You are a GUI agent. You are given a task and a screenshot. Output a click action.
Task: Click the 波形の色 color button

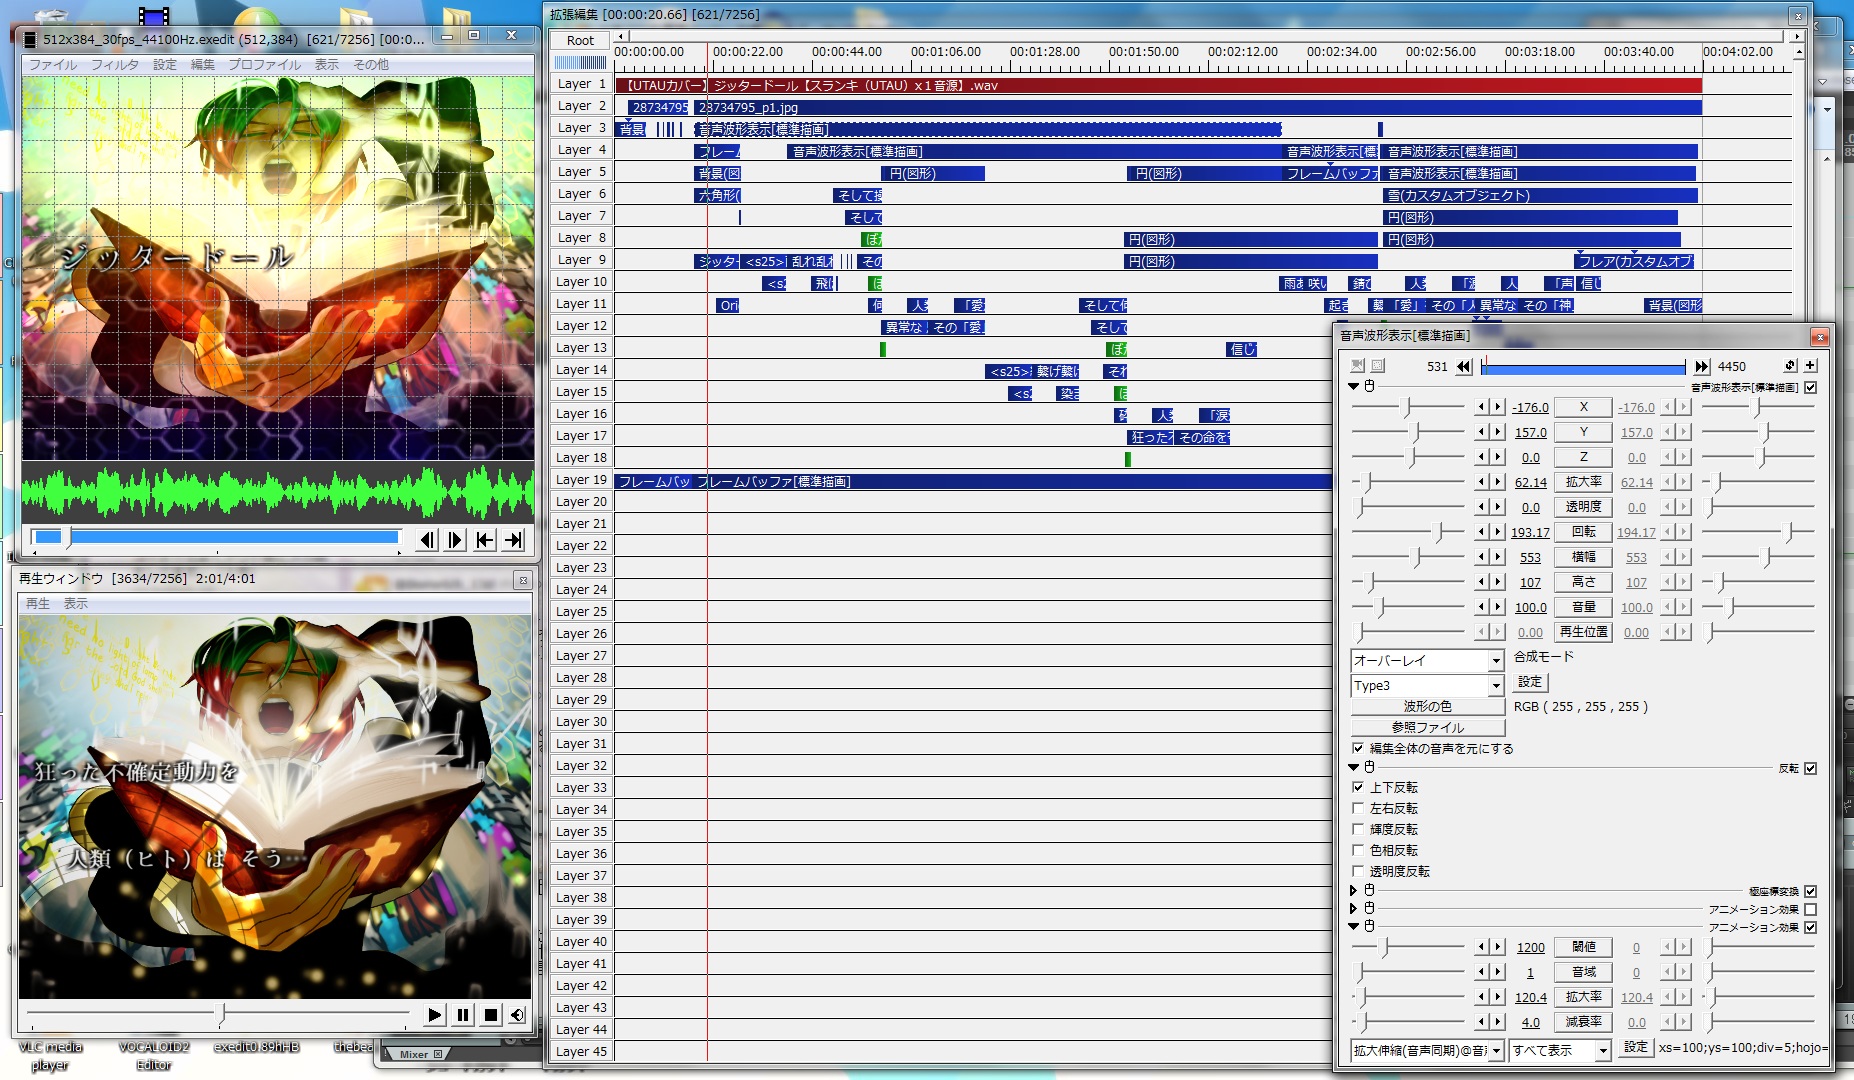pyautogui.click(x=1428, y=706)
